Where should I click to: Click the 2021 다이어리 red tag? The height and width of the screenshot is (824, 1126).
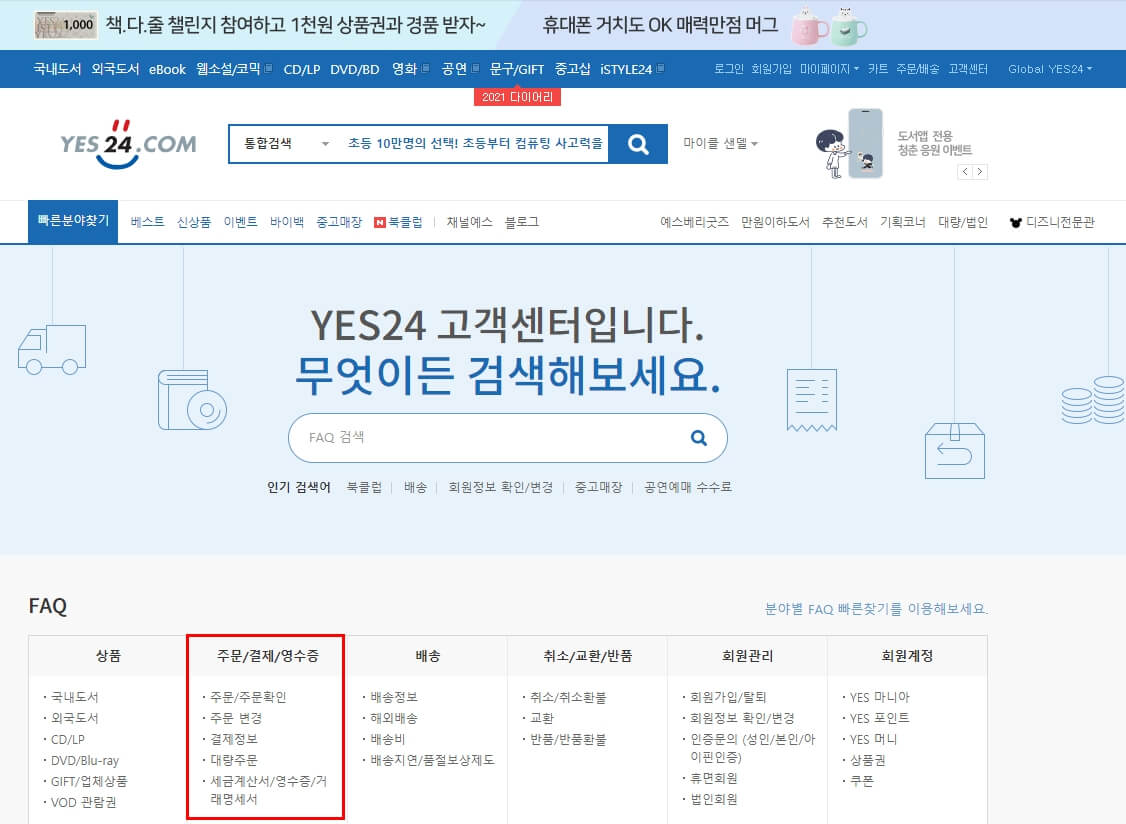pos(517,97)
